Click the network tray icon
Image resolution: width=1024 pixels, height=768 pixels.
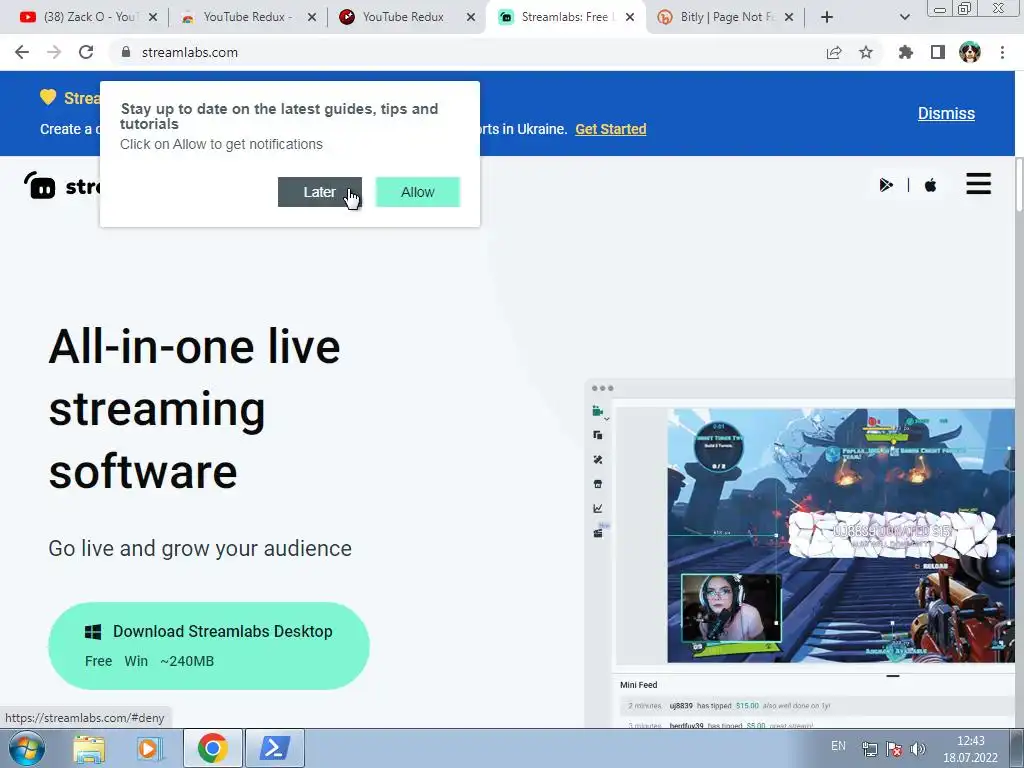tap(870, 749)
